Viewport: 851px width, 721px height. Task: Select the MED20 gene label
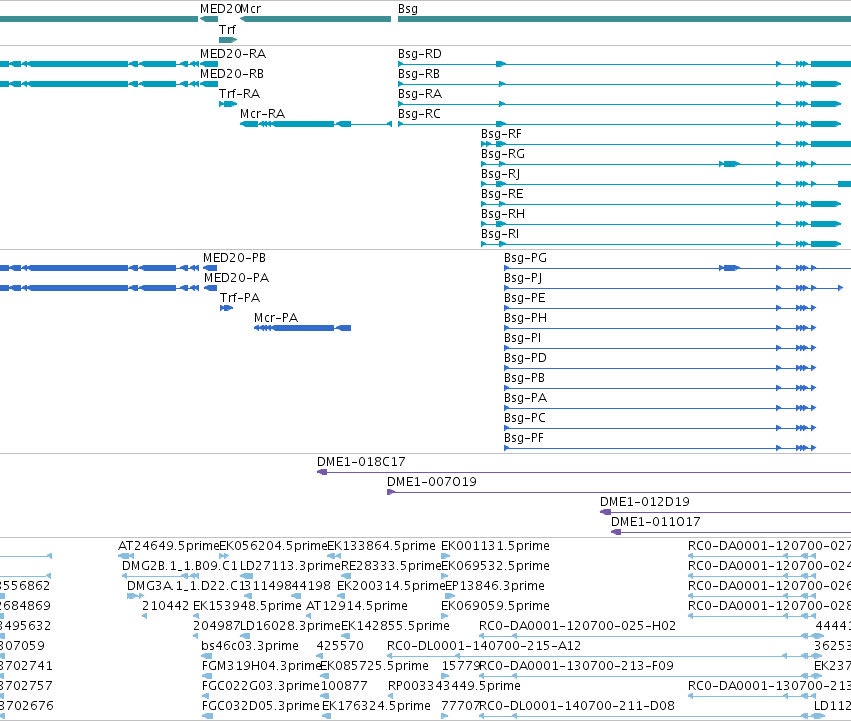(x=220, y=9)
